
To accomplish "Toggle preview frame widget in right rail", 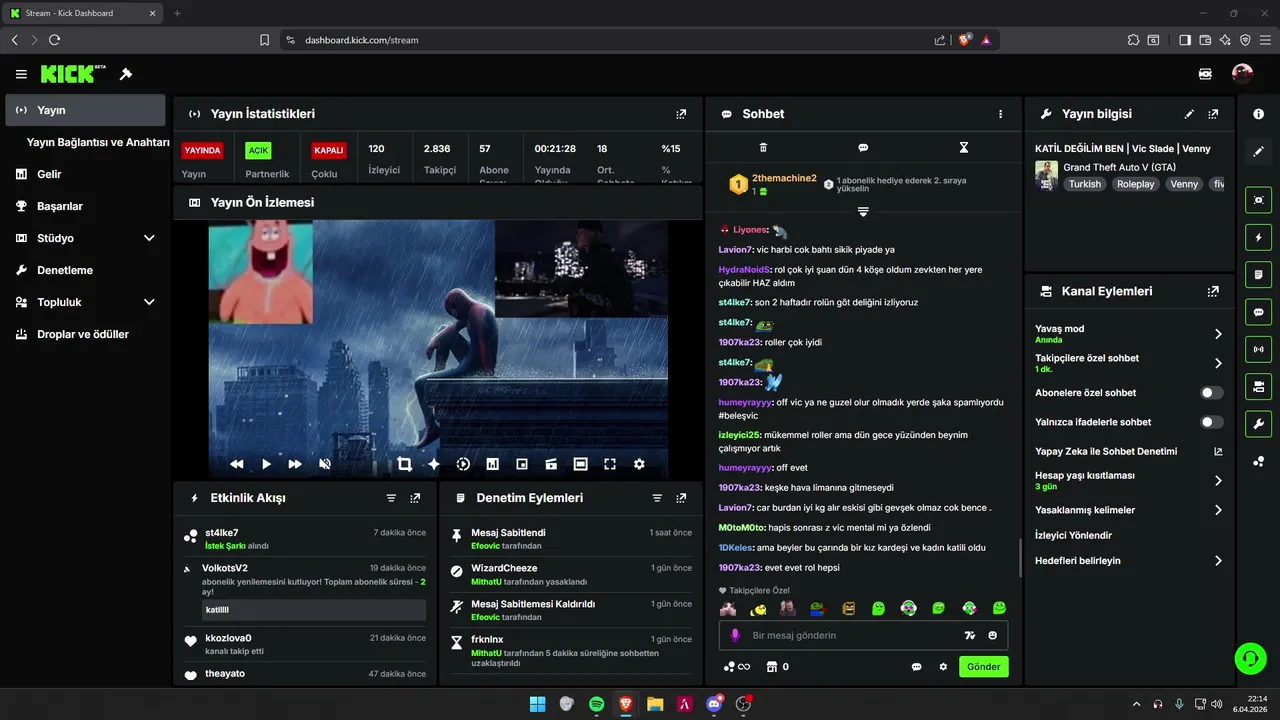I will 1258,200.
